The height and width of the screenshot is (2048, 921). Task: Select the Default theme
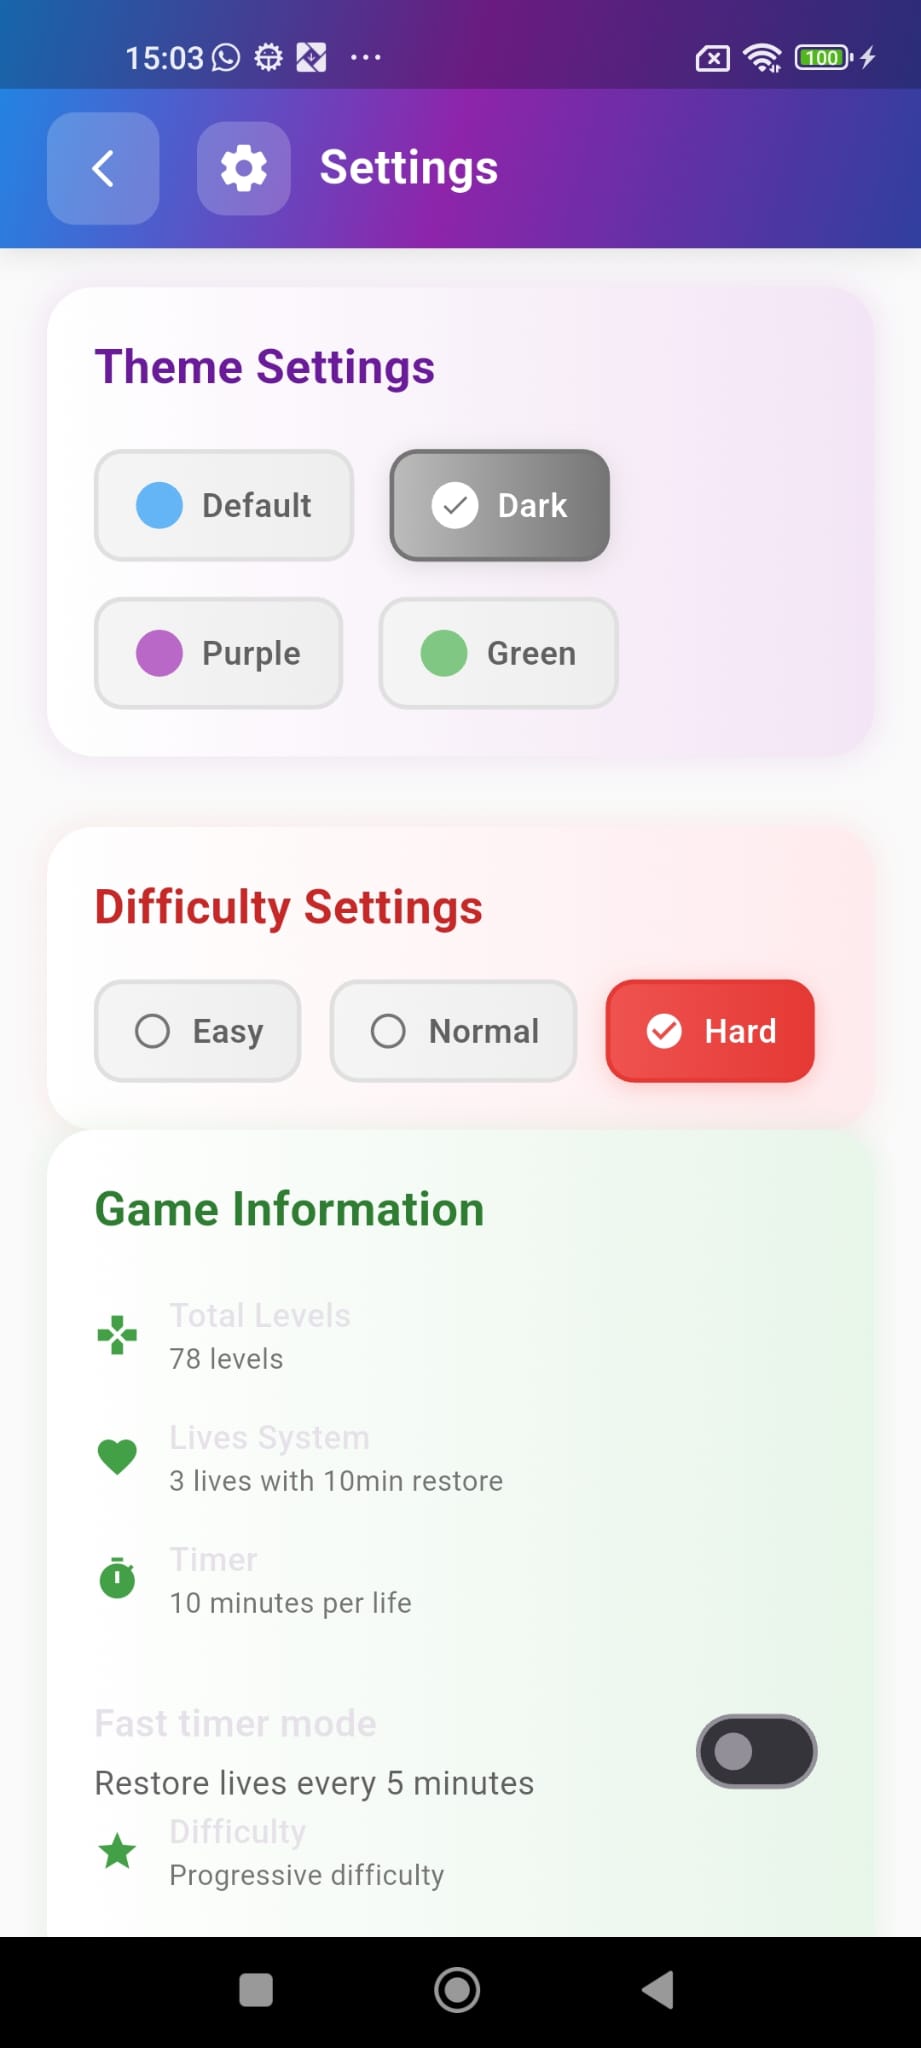(224, 505)
